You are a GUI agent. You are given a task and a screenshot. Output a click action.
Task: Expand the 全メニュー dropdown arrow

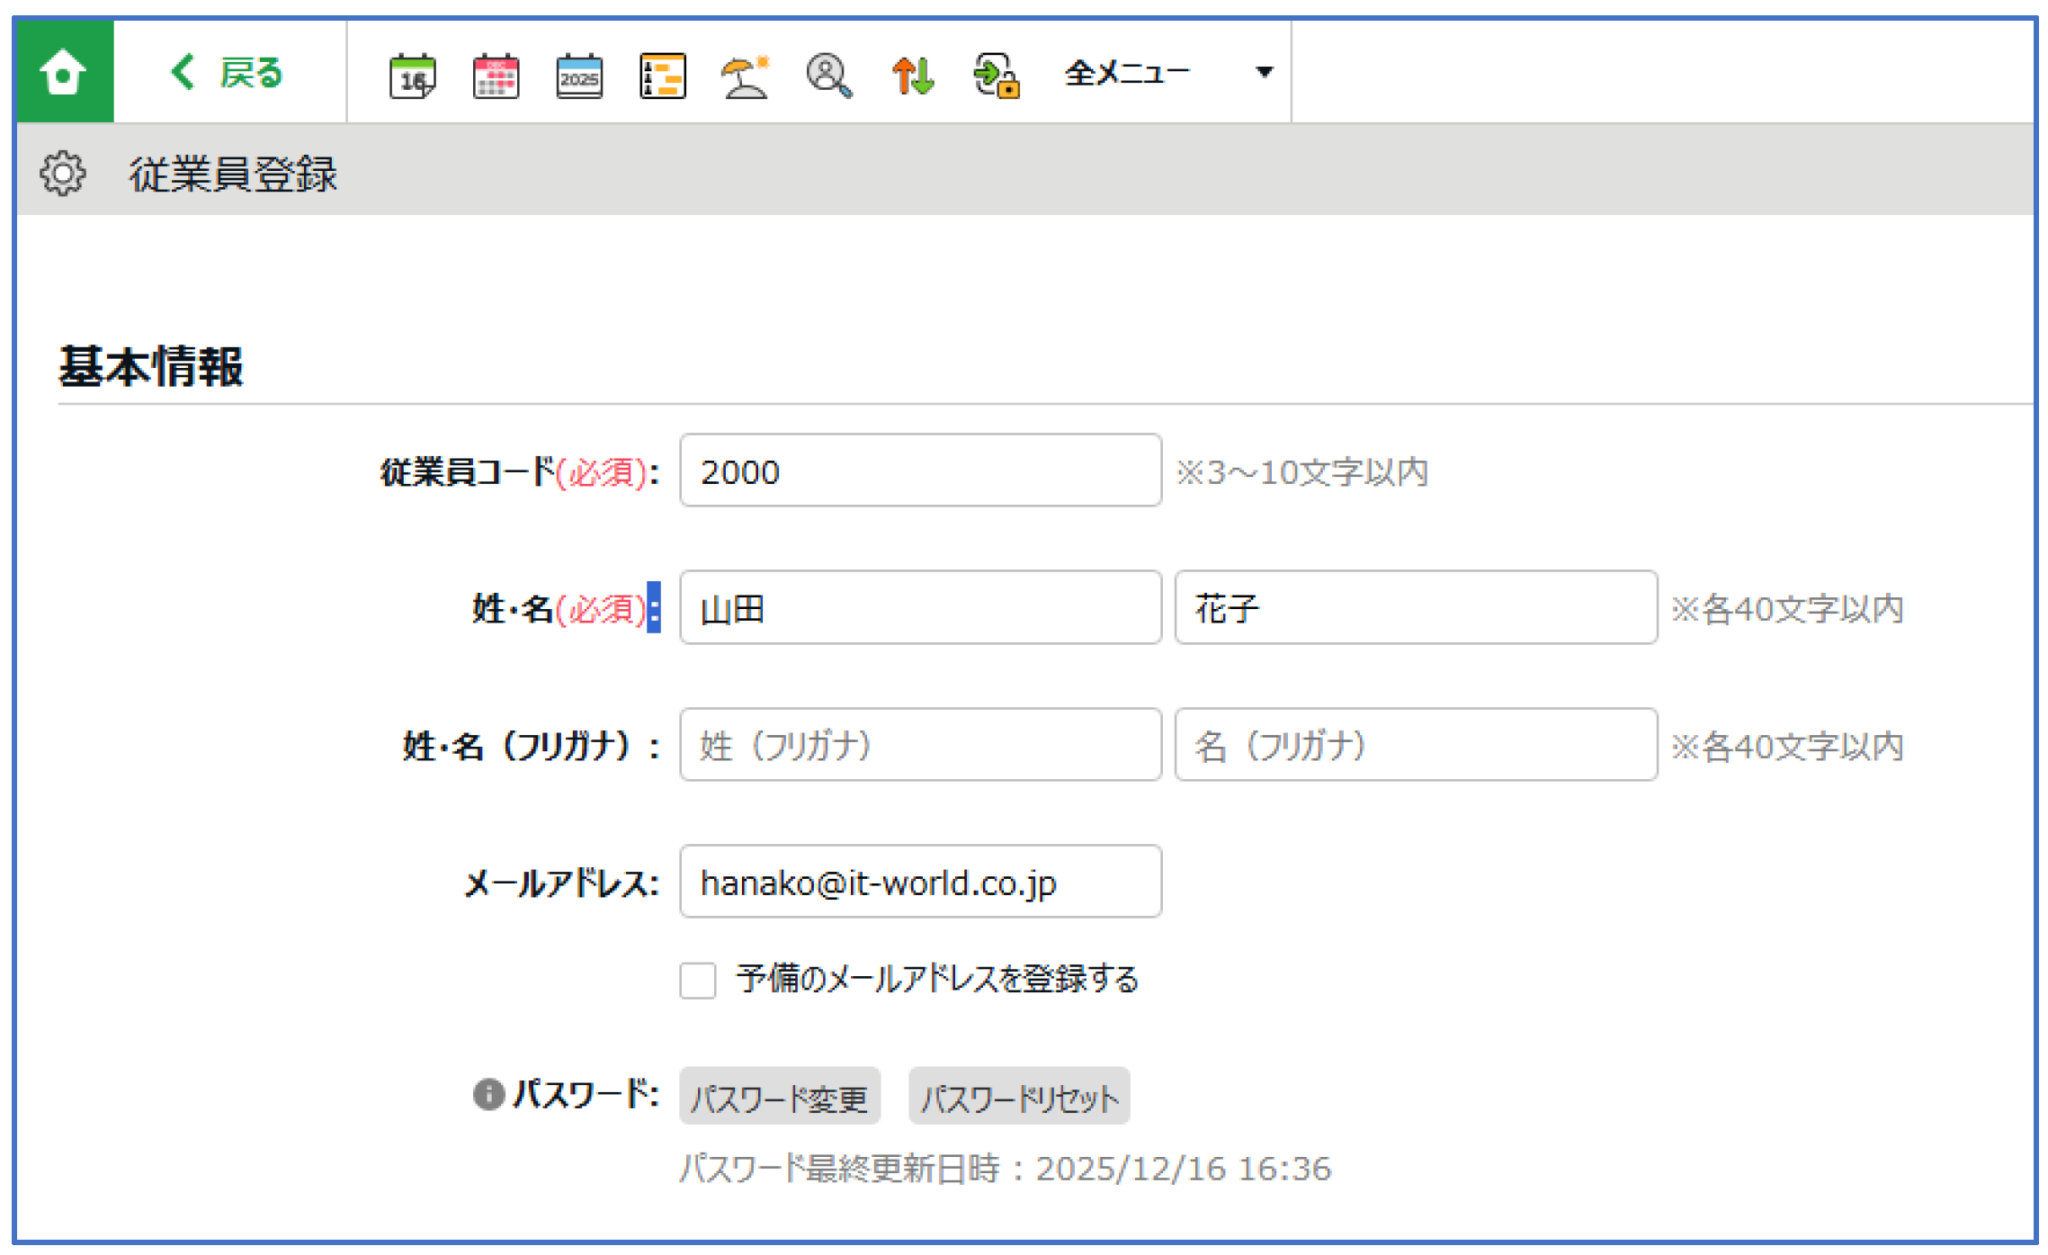tap(1264, 72)
